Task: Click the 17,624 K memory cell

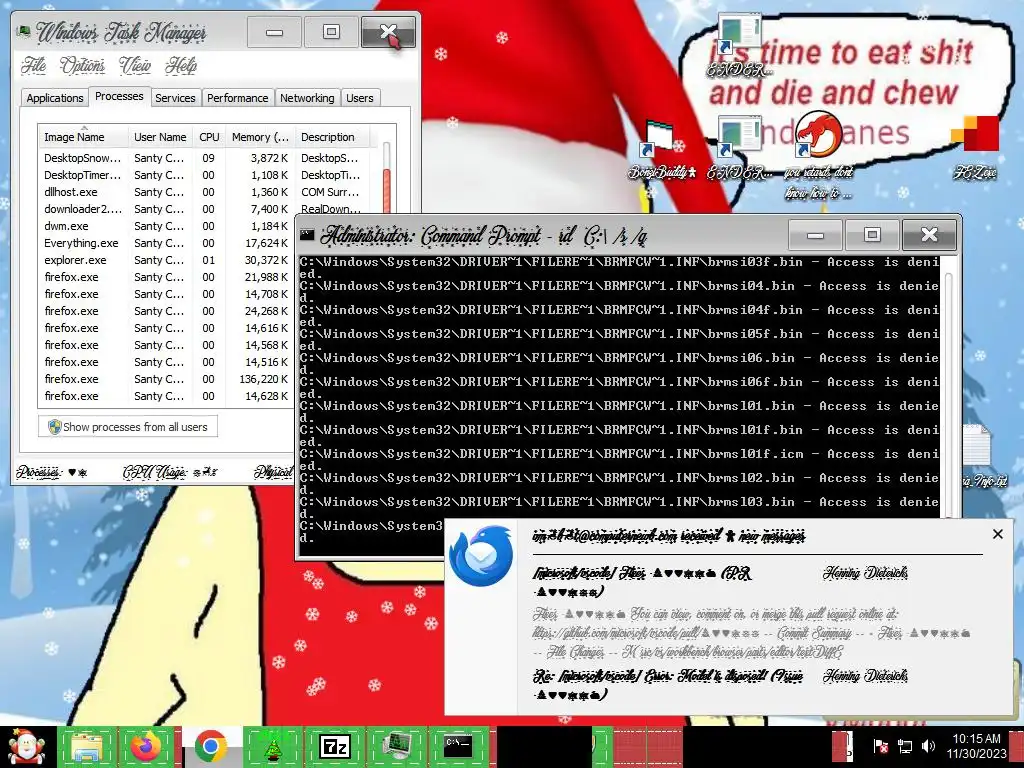Action: click(266, 243)
